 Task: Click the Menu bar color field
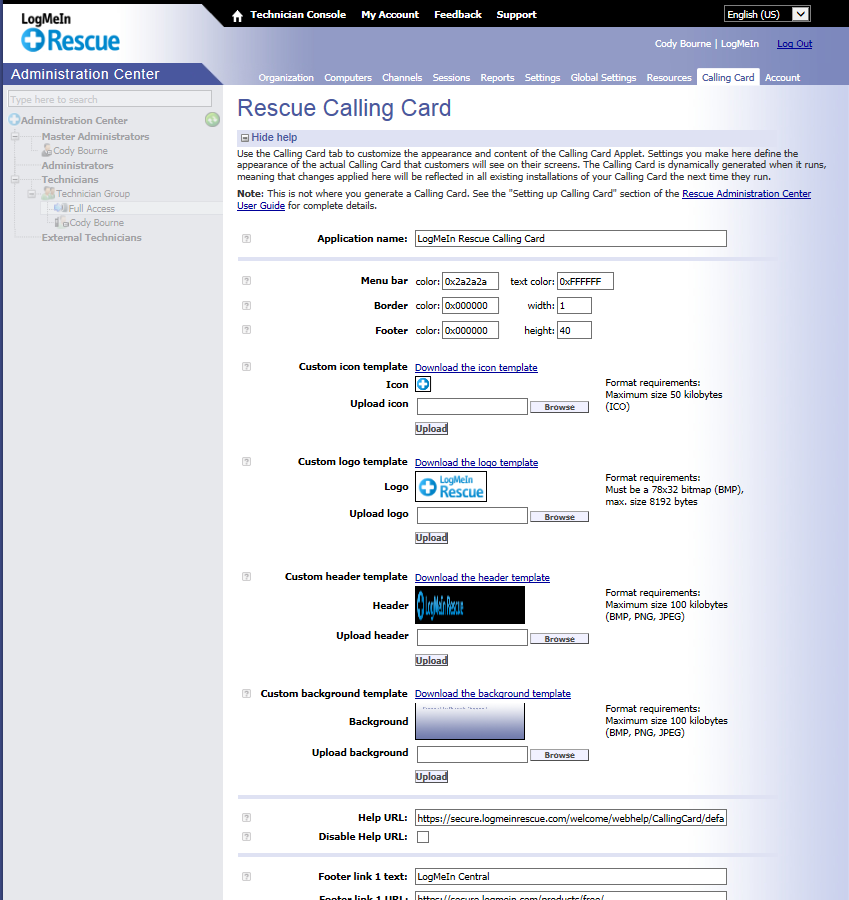(470, 281)
